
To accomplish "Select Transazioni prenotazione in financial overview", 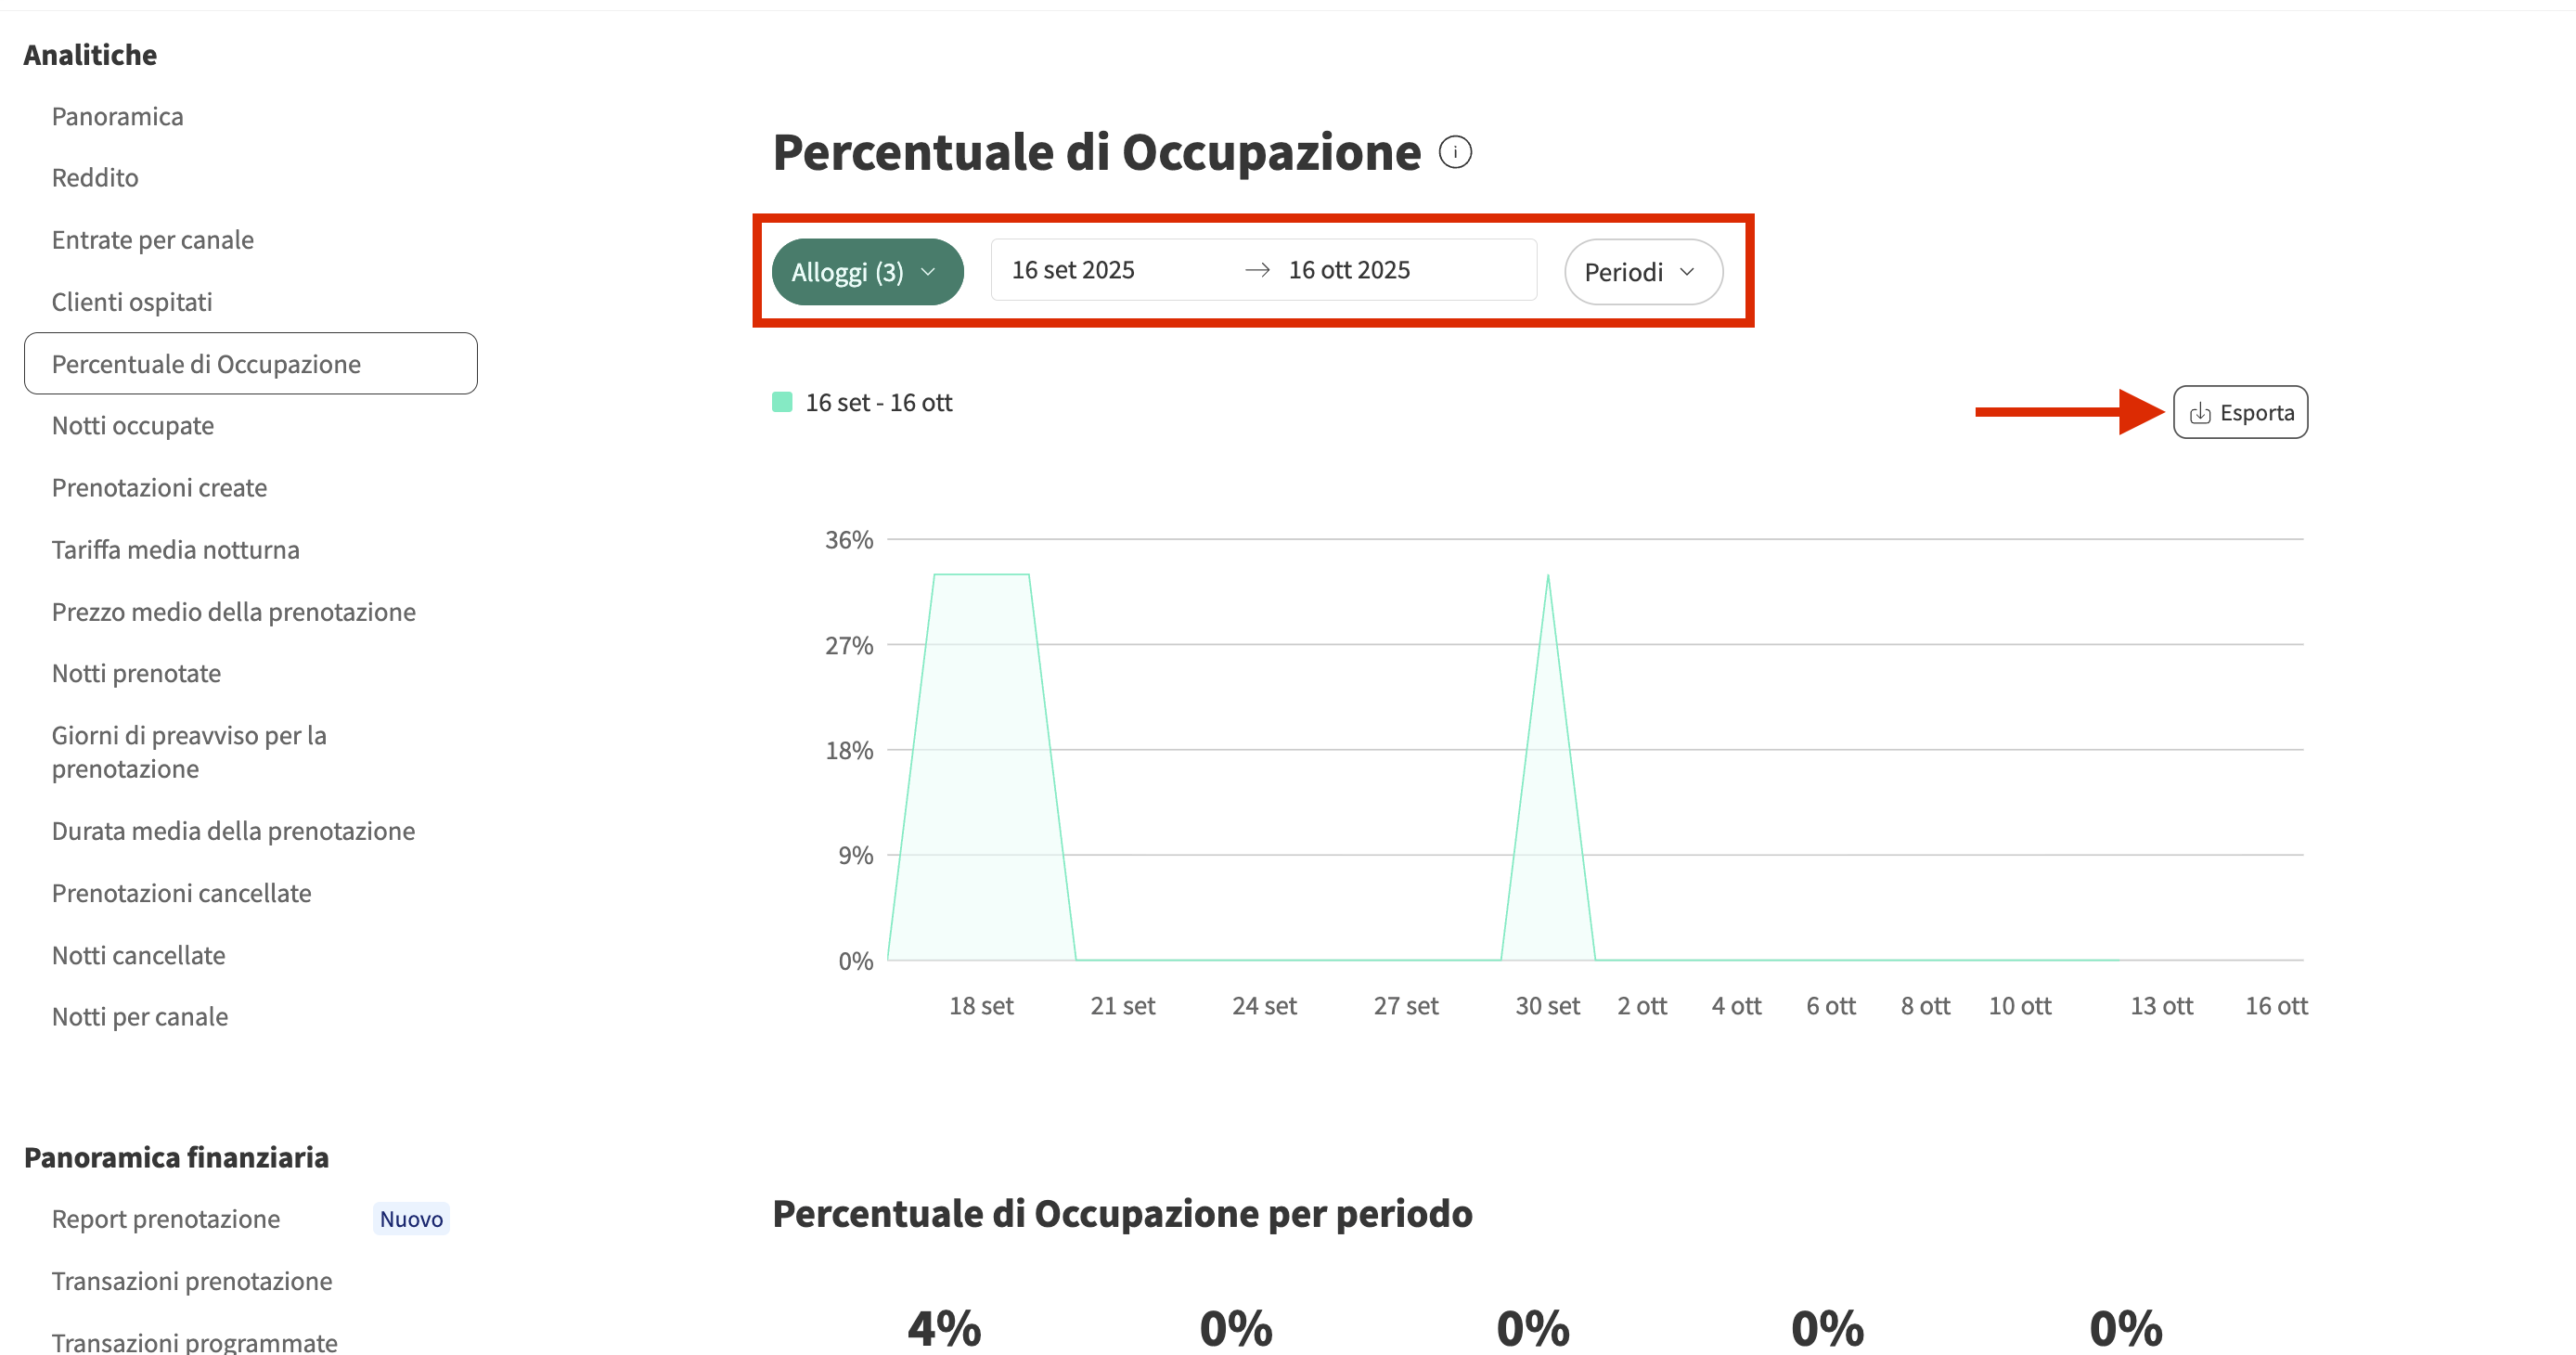I will [x=192, y=1280].
